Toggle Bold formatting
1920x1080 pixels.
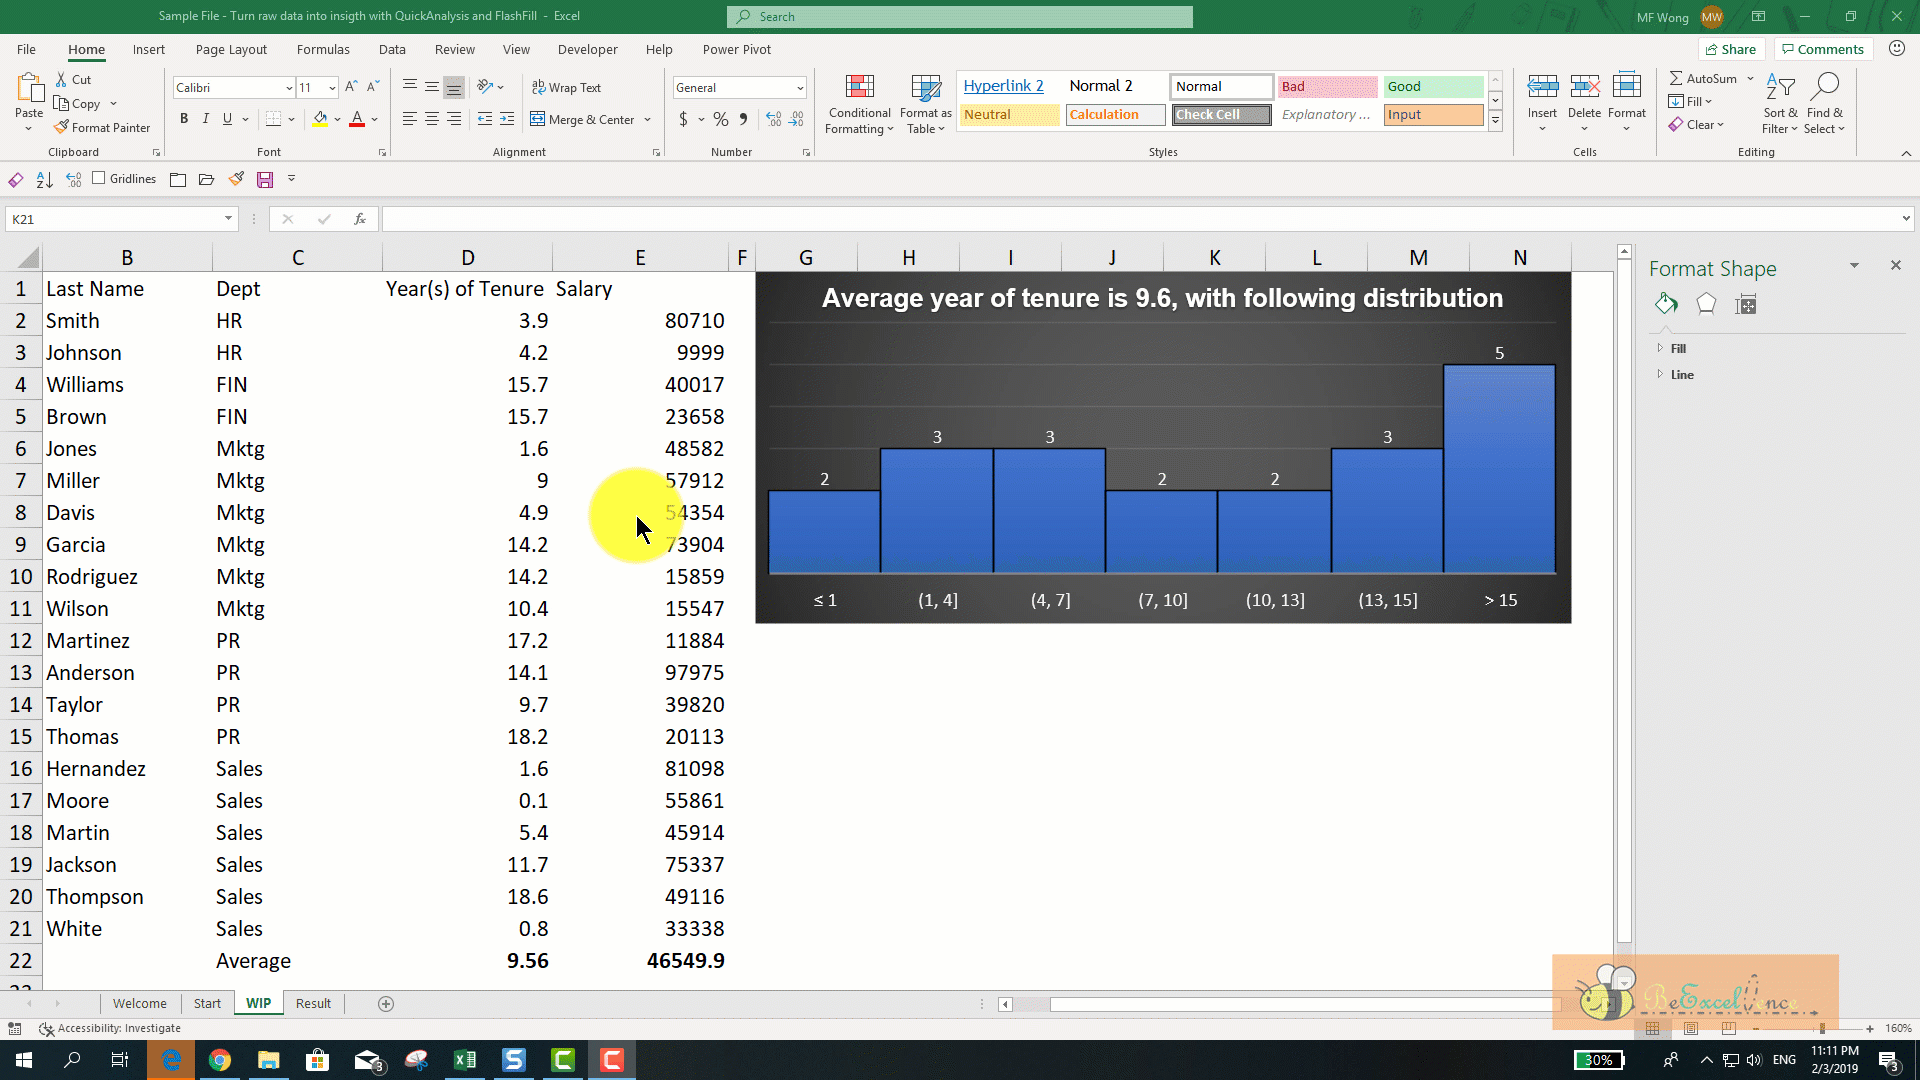[184, 119]
